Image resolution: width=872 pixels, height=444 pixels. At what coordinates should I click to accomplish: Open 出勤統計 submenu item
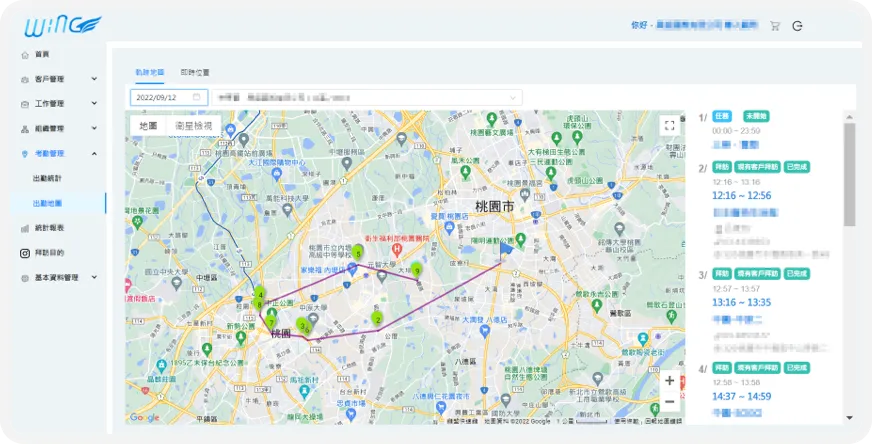point(47,179)
